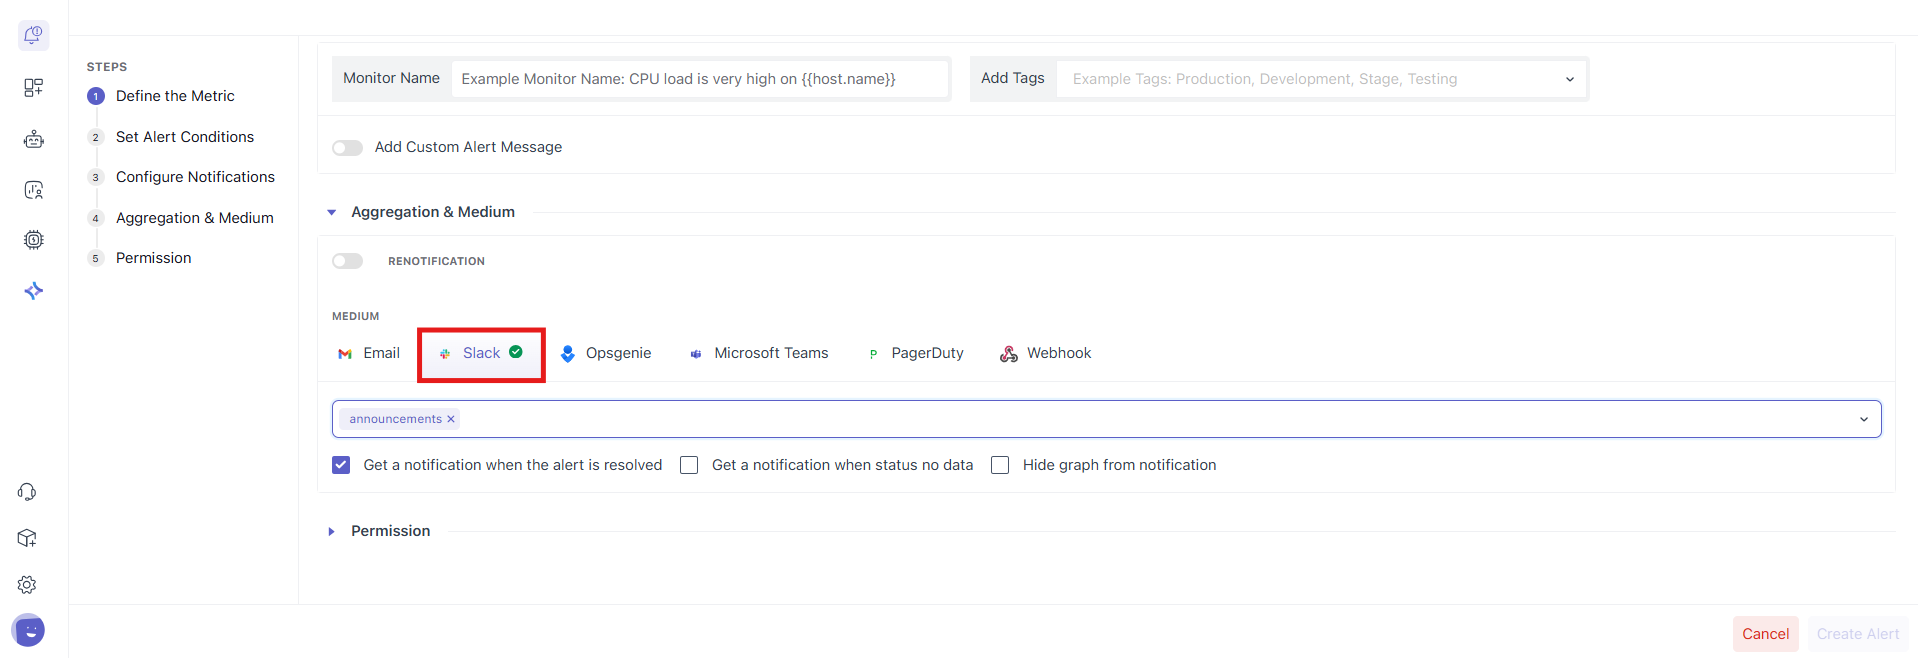Click the box-plus integrations icon in sidebar

[x=27, y=538]
